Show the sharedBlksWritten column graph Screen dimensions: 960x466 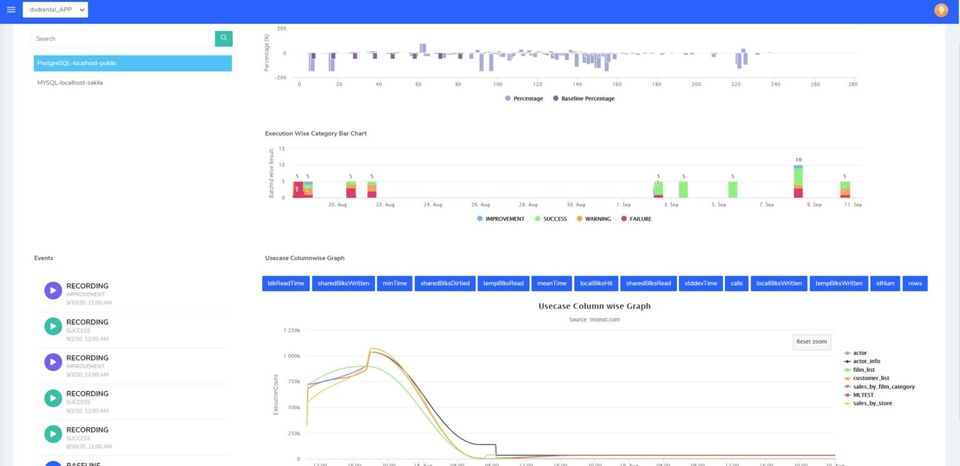(343, 284)
